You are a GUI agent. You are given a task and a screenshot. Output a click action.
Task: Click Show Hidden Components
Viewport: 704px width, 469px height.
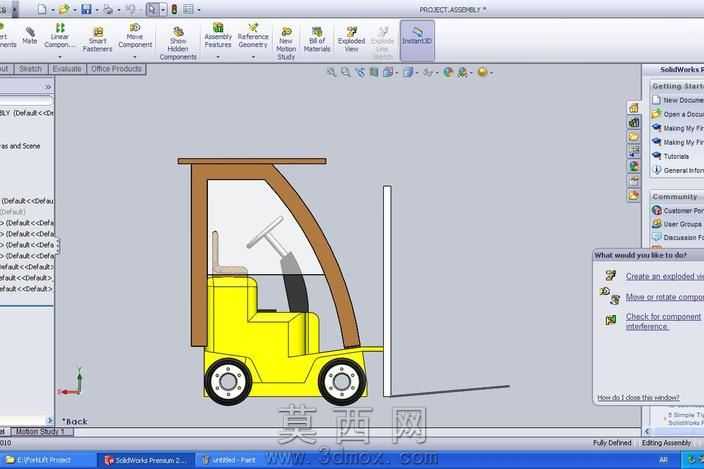coord(178,43)
